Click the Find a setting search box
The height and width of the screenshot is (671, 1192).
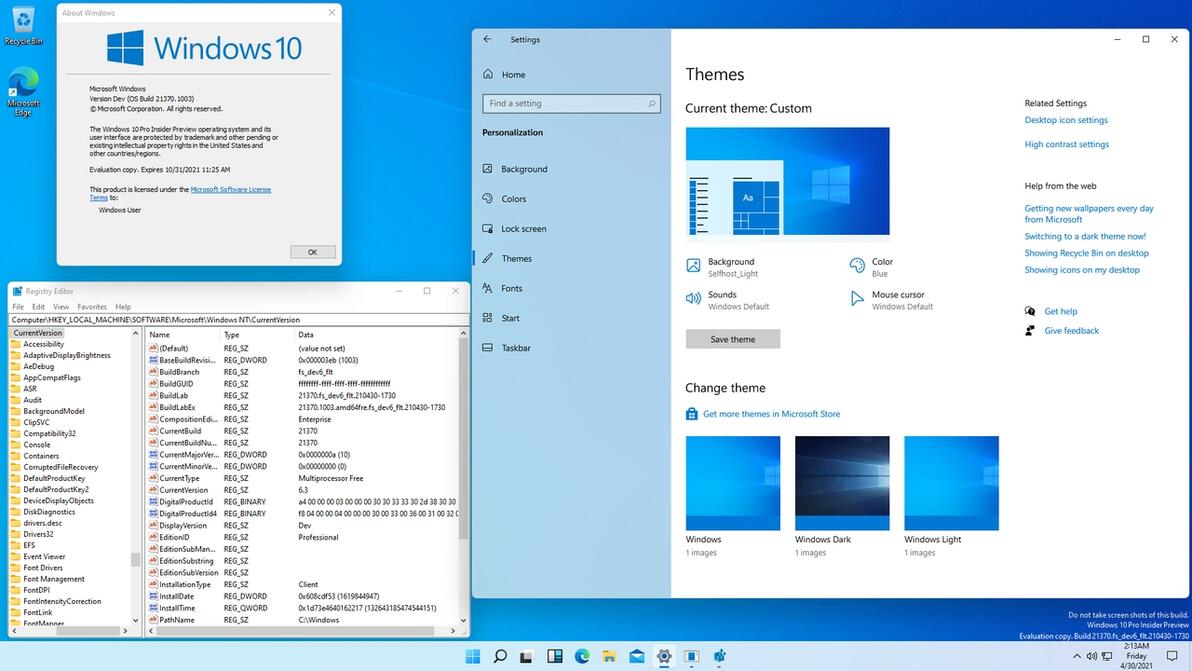pyautogui.click(x=571, y=103)
